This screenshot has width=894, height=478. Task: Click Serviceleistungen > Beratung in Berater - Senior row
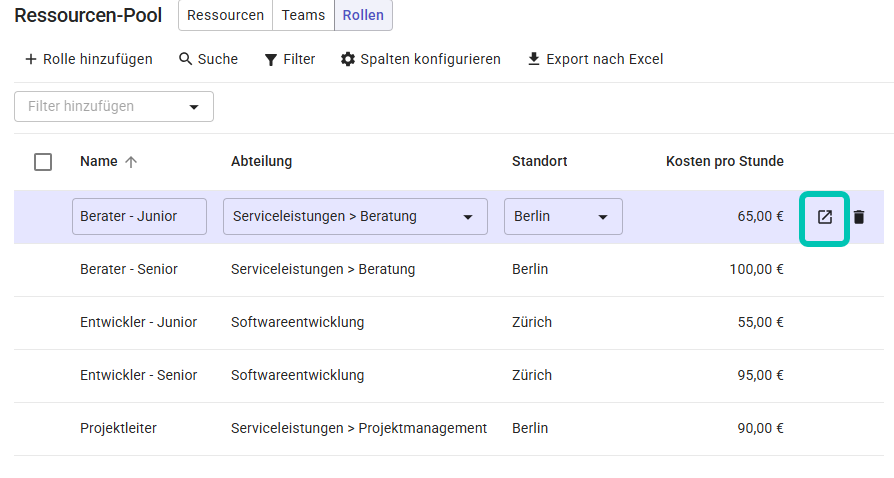(x=323, y=269)
